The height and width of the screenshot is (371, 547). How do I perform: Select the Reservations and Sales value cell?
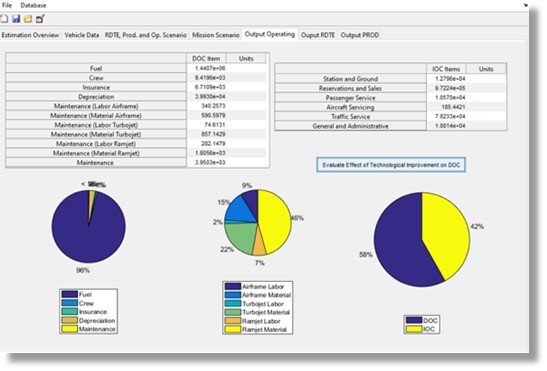point(447,88)
